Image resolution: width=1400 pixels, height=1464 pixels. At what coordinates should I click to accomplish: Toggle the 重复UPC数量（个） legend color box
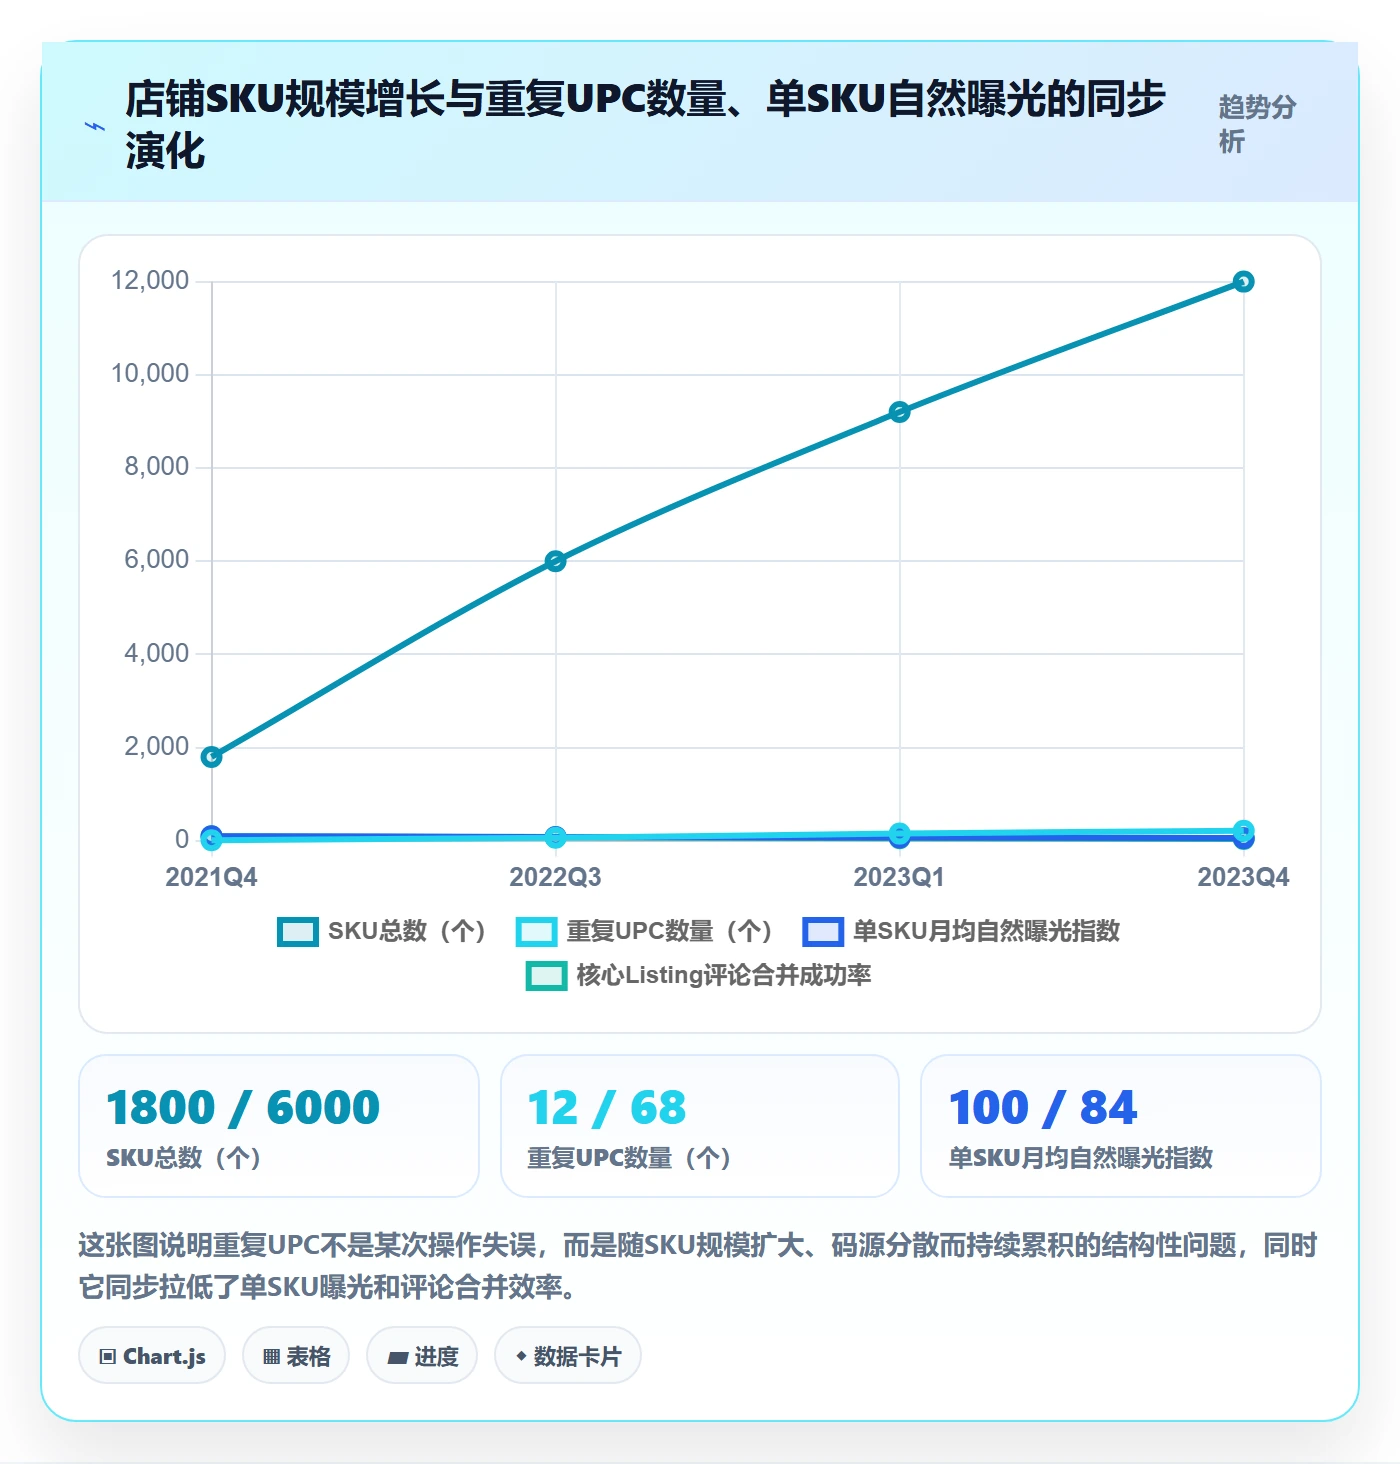(x=536, y=931)
